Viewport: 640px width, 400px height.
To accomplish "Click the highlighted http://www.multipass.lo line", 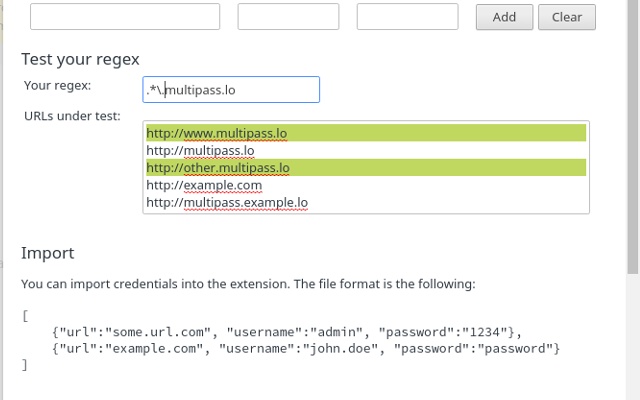I will [216, 133].
